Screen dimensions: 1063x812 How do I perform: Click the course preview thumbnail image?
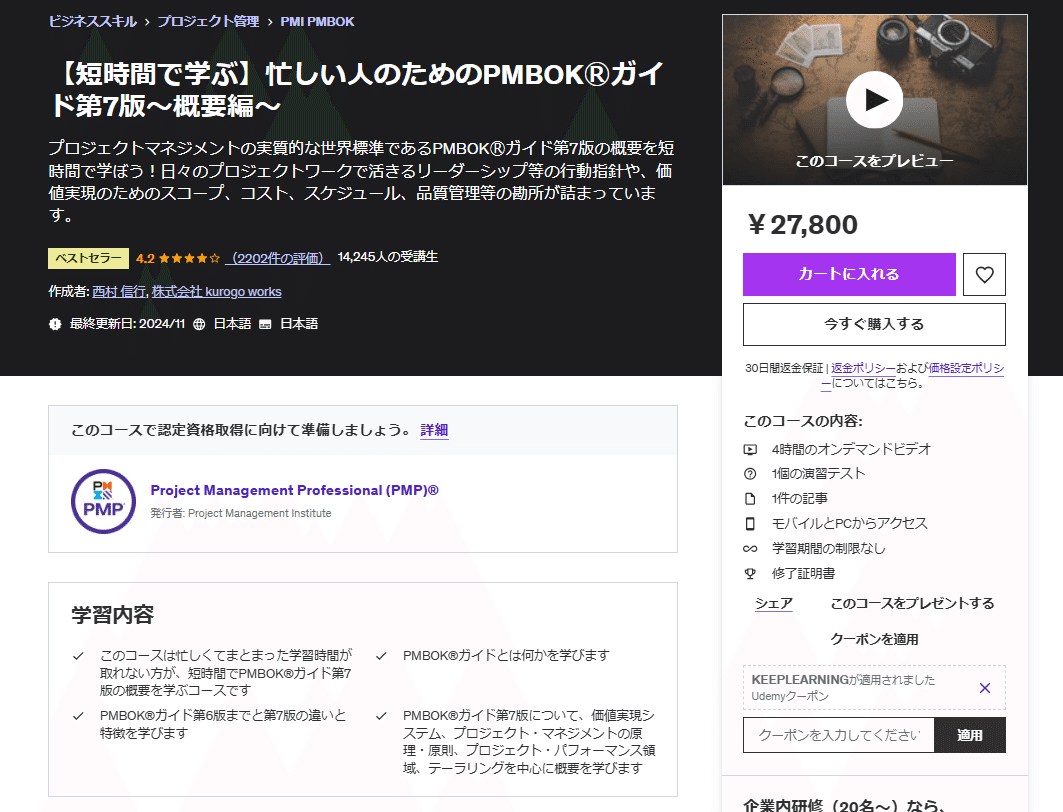(x=875, y=100)
